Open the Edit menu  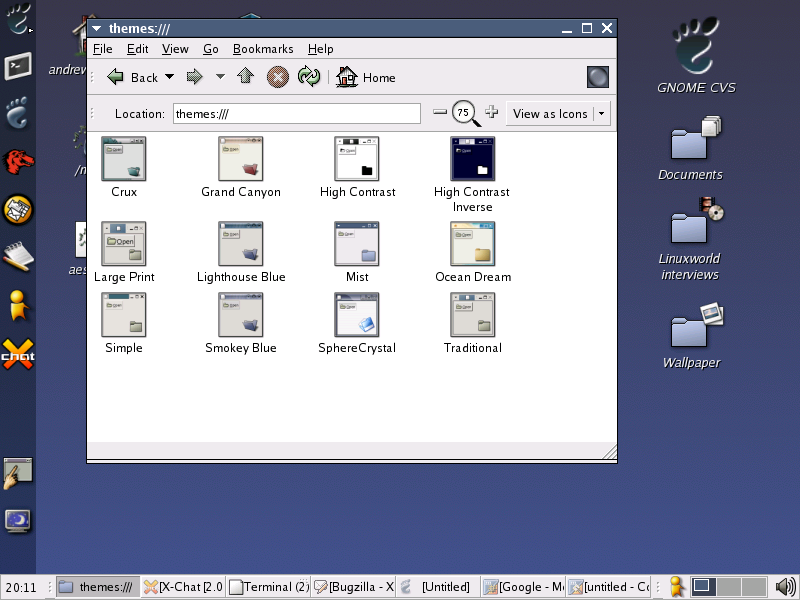pos(137,49)
